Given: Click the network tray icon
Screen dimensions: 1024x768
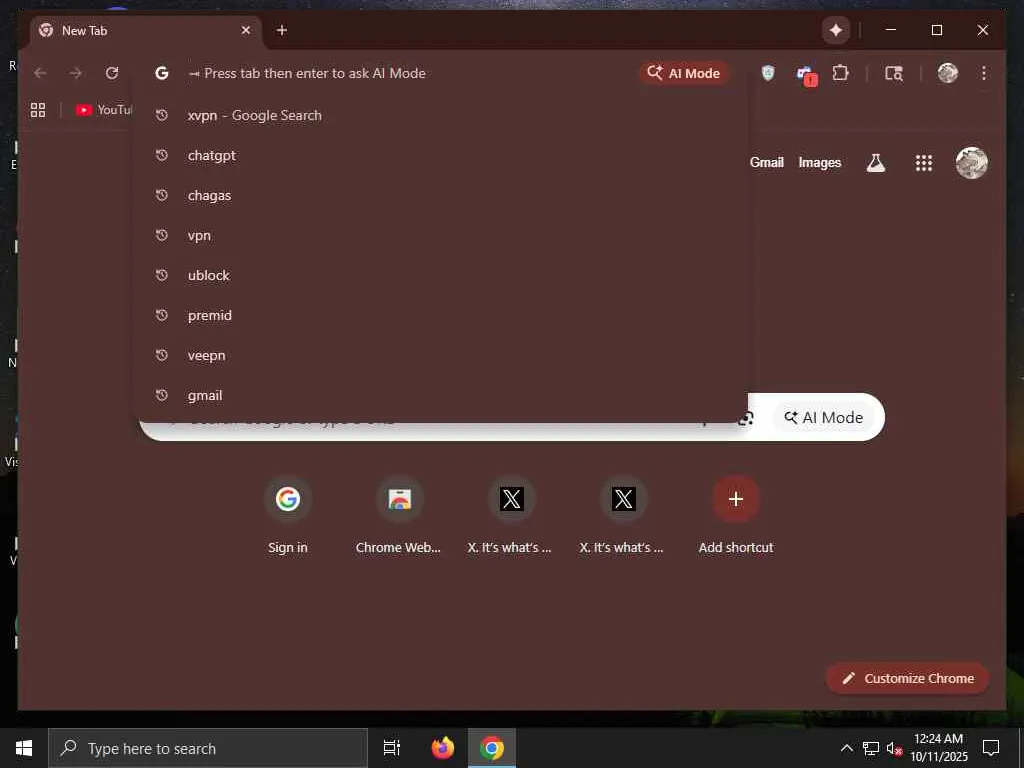Looking at the screenshot, I should point(871,748).
